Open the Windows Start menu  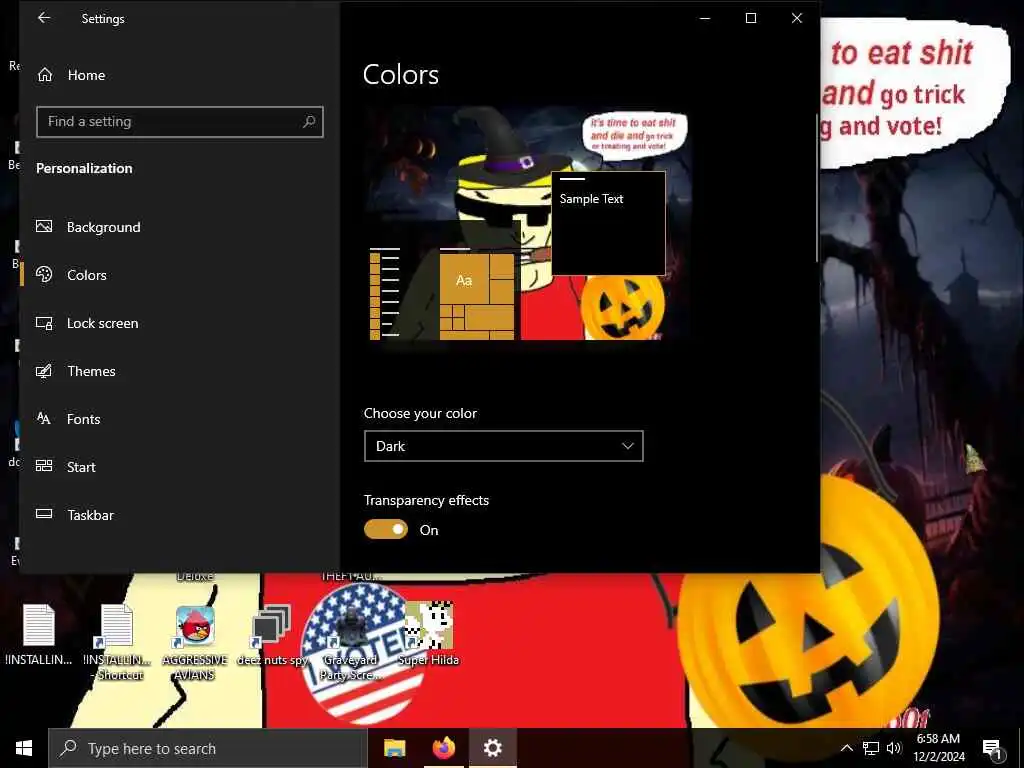24,748
